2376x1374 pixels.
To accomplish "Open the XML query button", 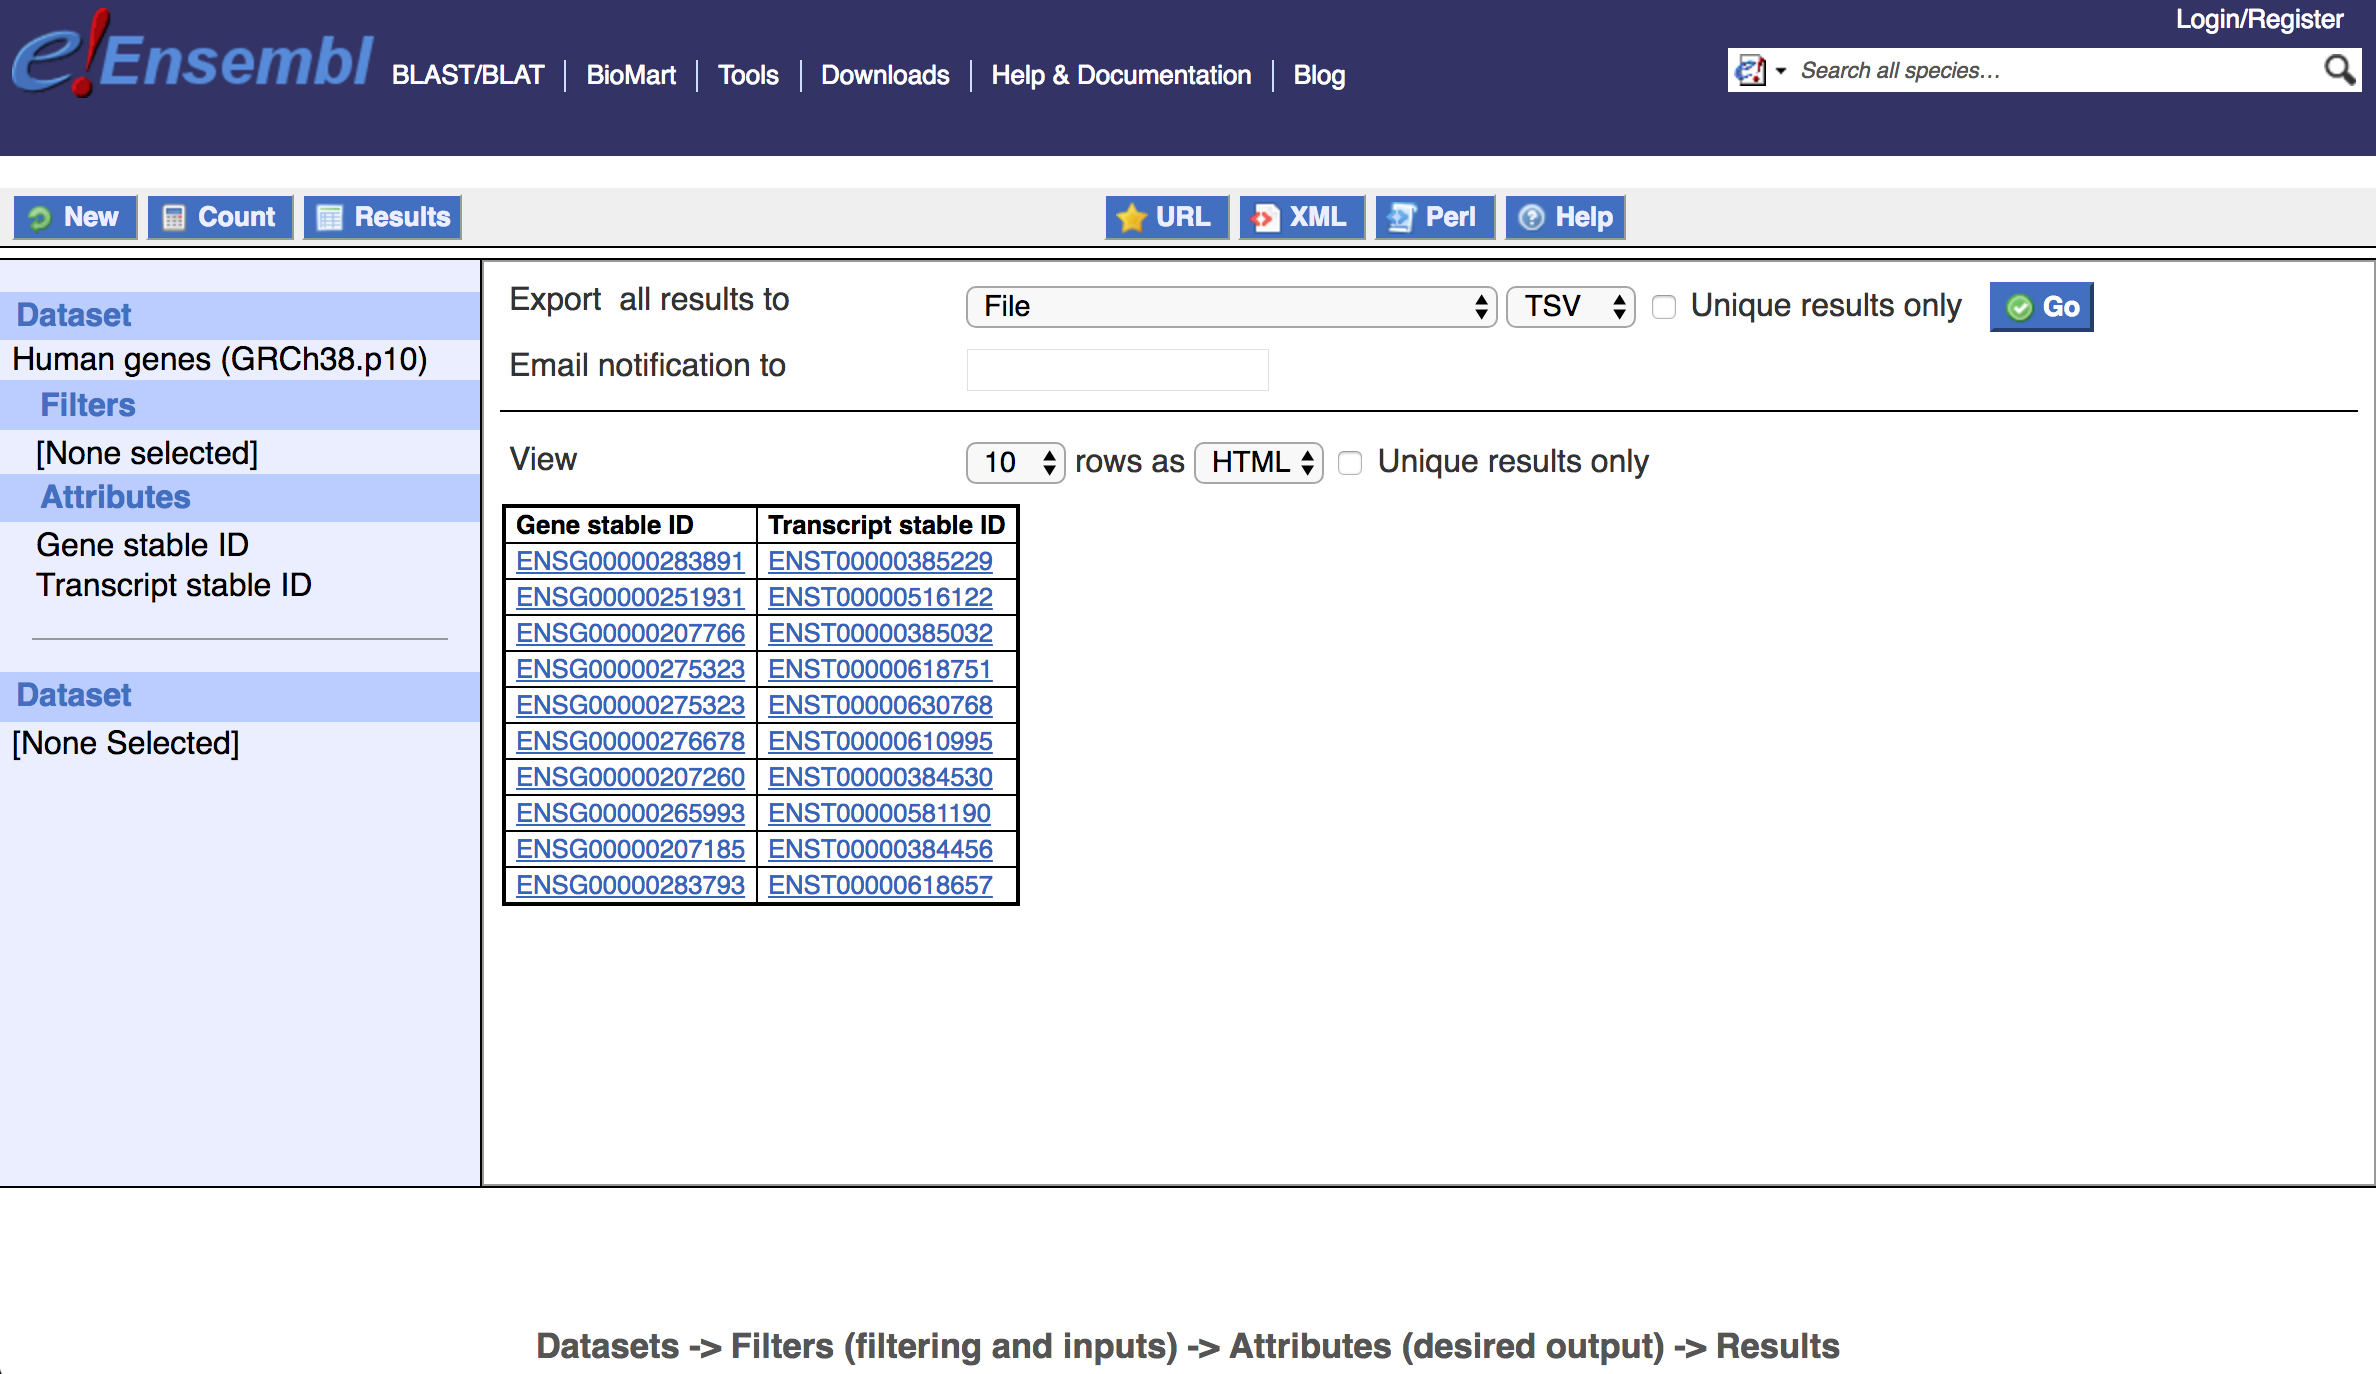I will (1302, 217).
